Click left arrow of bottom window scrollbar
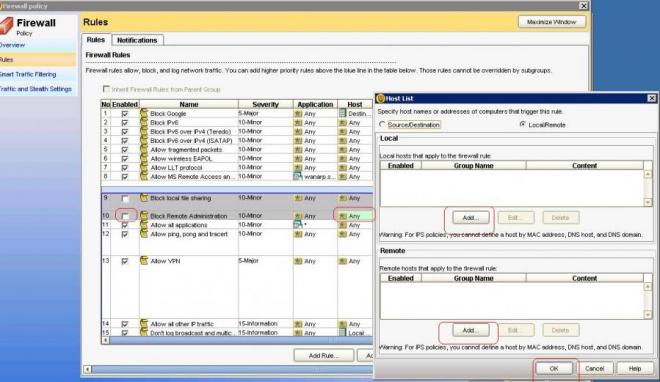Viewport: 660px width, 382px height. click(x=87, y=369)
